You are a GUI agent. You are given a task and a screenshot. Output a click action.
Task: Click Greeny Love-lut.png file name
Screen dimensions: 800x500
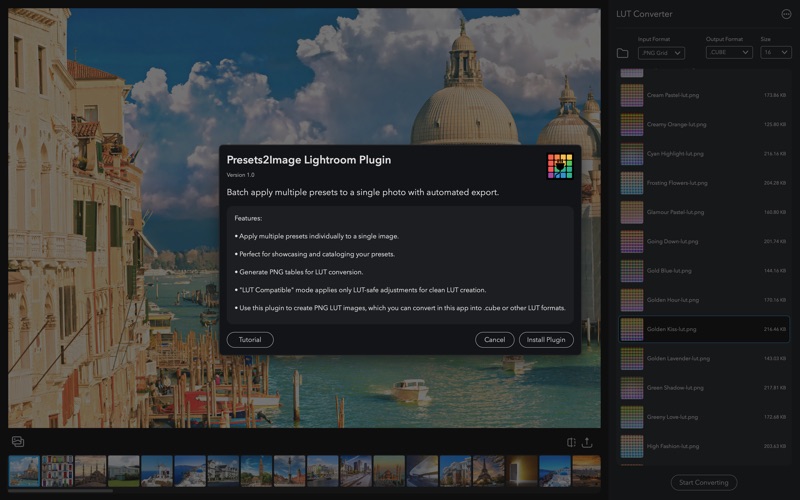(672, 417)
